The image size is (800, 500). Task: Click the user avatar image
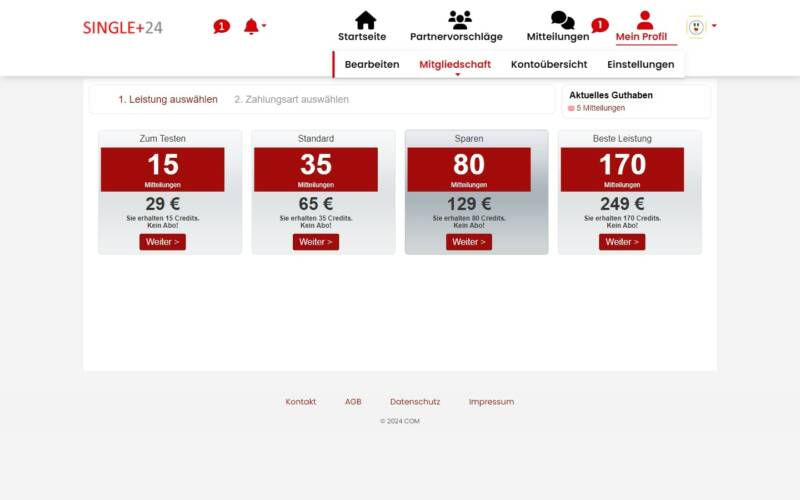pyautogui.click(x=696, y=27)
